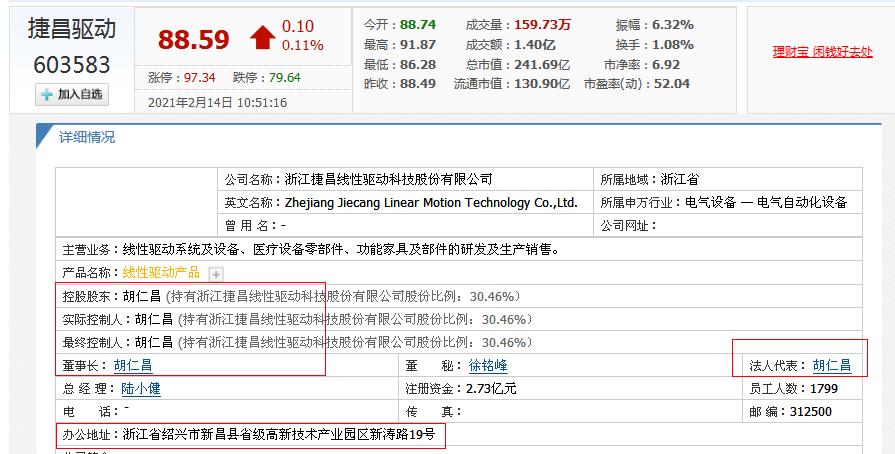Click the 控股股东 row with 胡仁昌
Screen dimensions: 895x454
[458, 296]
